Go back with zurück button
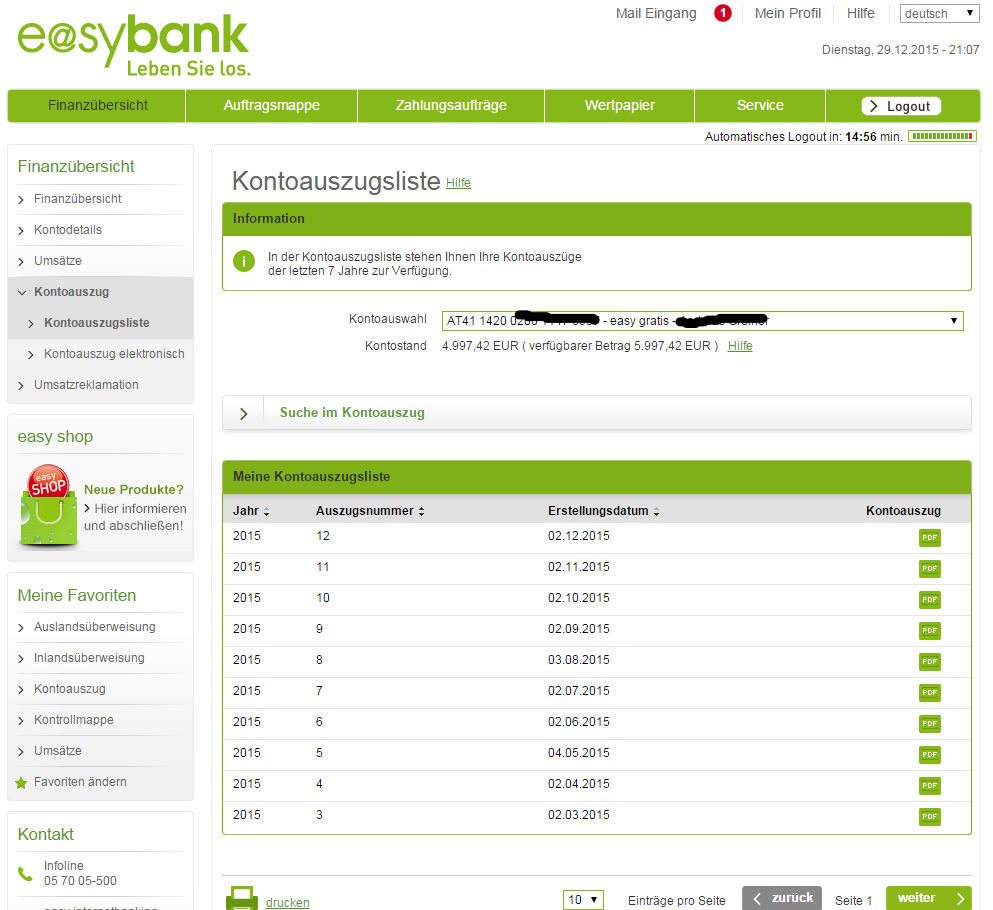Image resolution: width=993 pixels, height=910 pixels. coord(782,898)
